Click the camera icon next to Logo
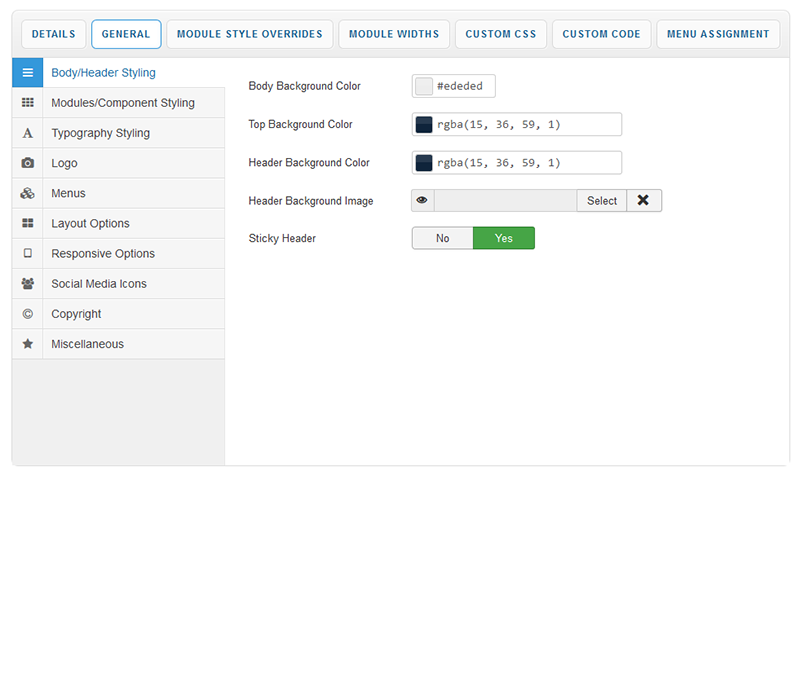The height and width of the screenshot is (674, 800). point(27,163)
